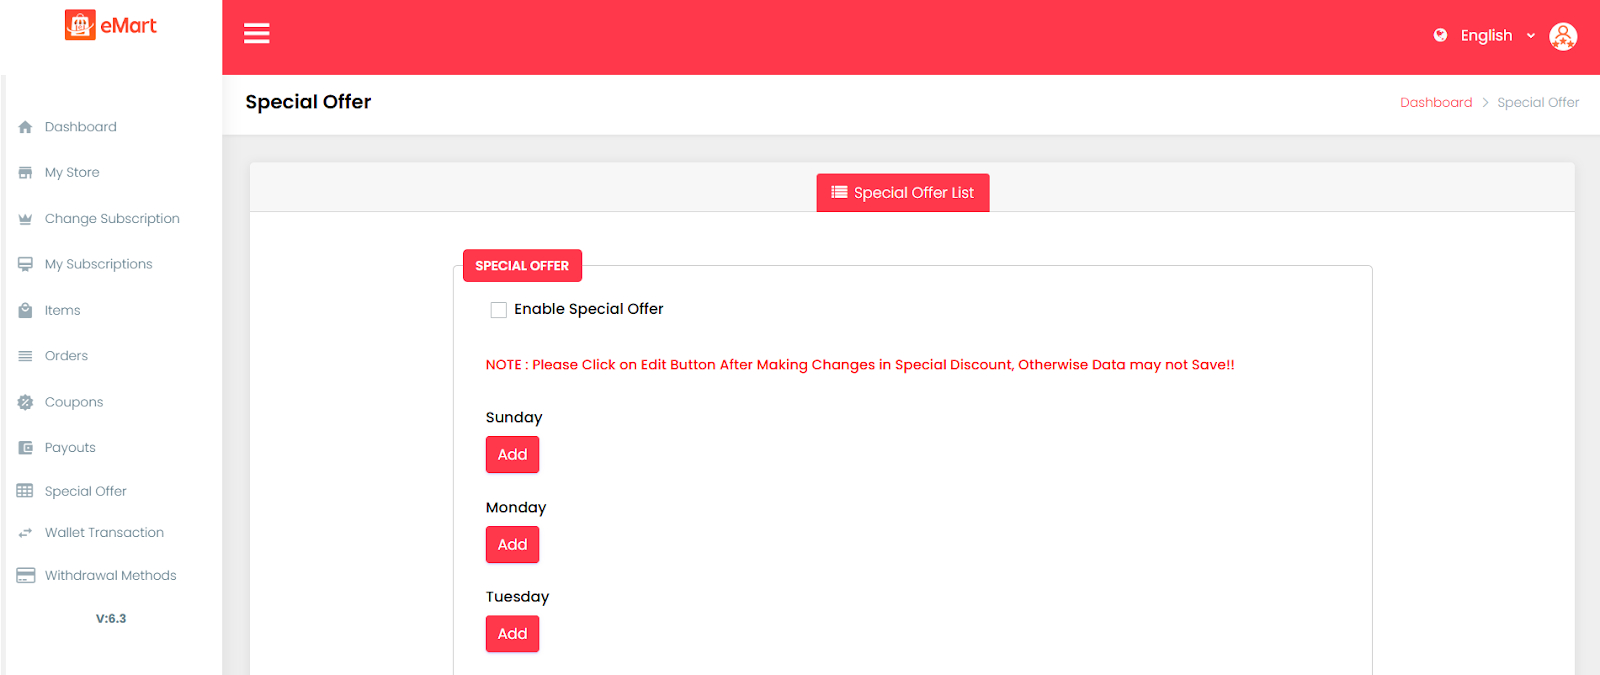The height and width of the screenshot is (675, 1600).
Task: Open My Subscriptions sidebar item
Action: click(x=98, y=264)
